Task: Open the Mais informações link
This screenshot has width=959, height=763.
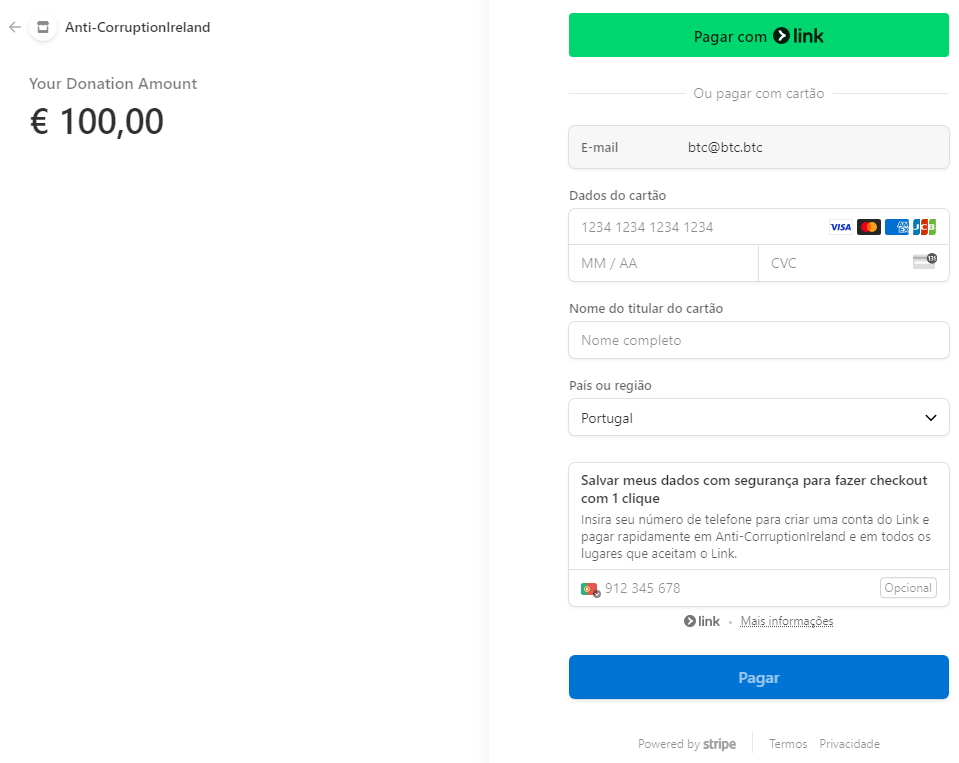Action: tap(786, 621)
